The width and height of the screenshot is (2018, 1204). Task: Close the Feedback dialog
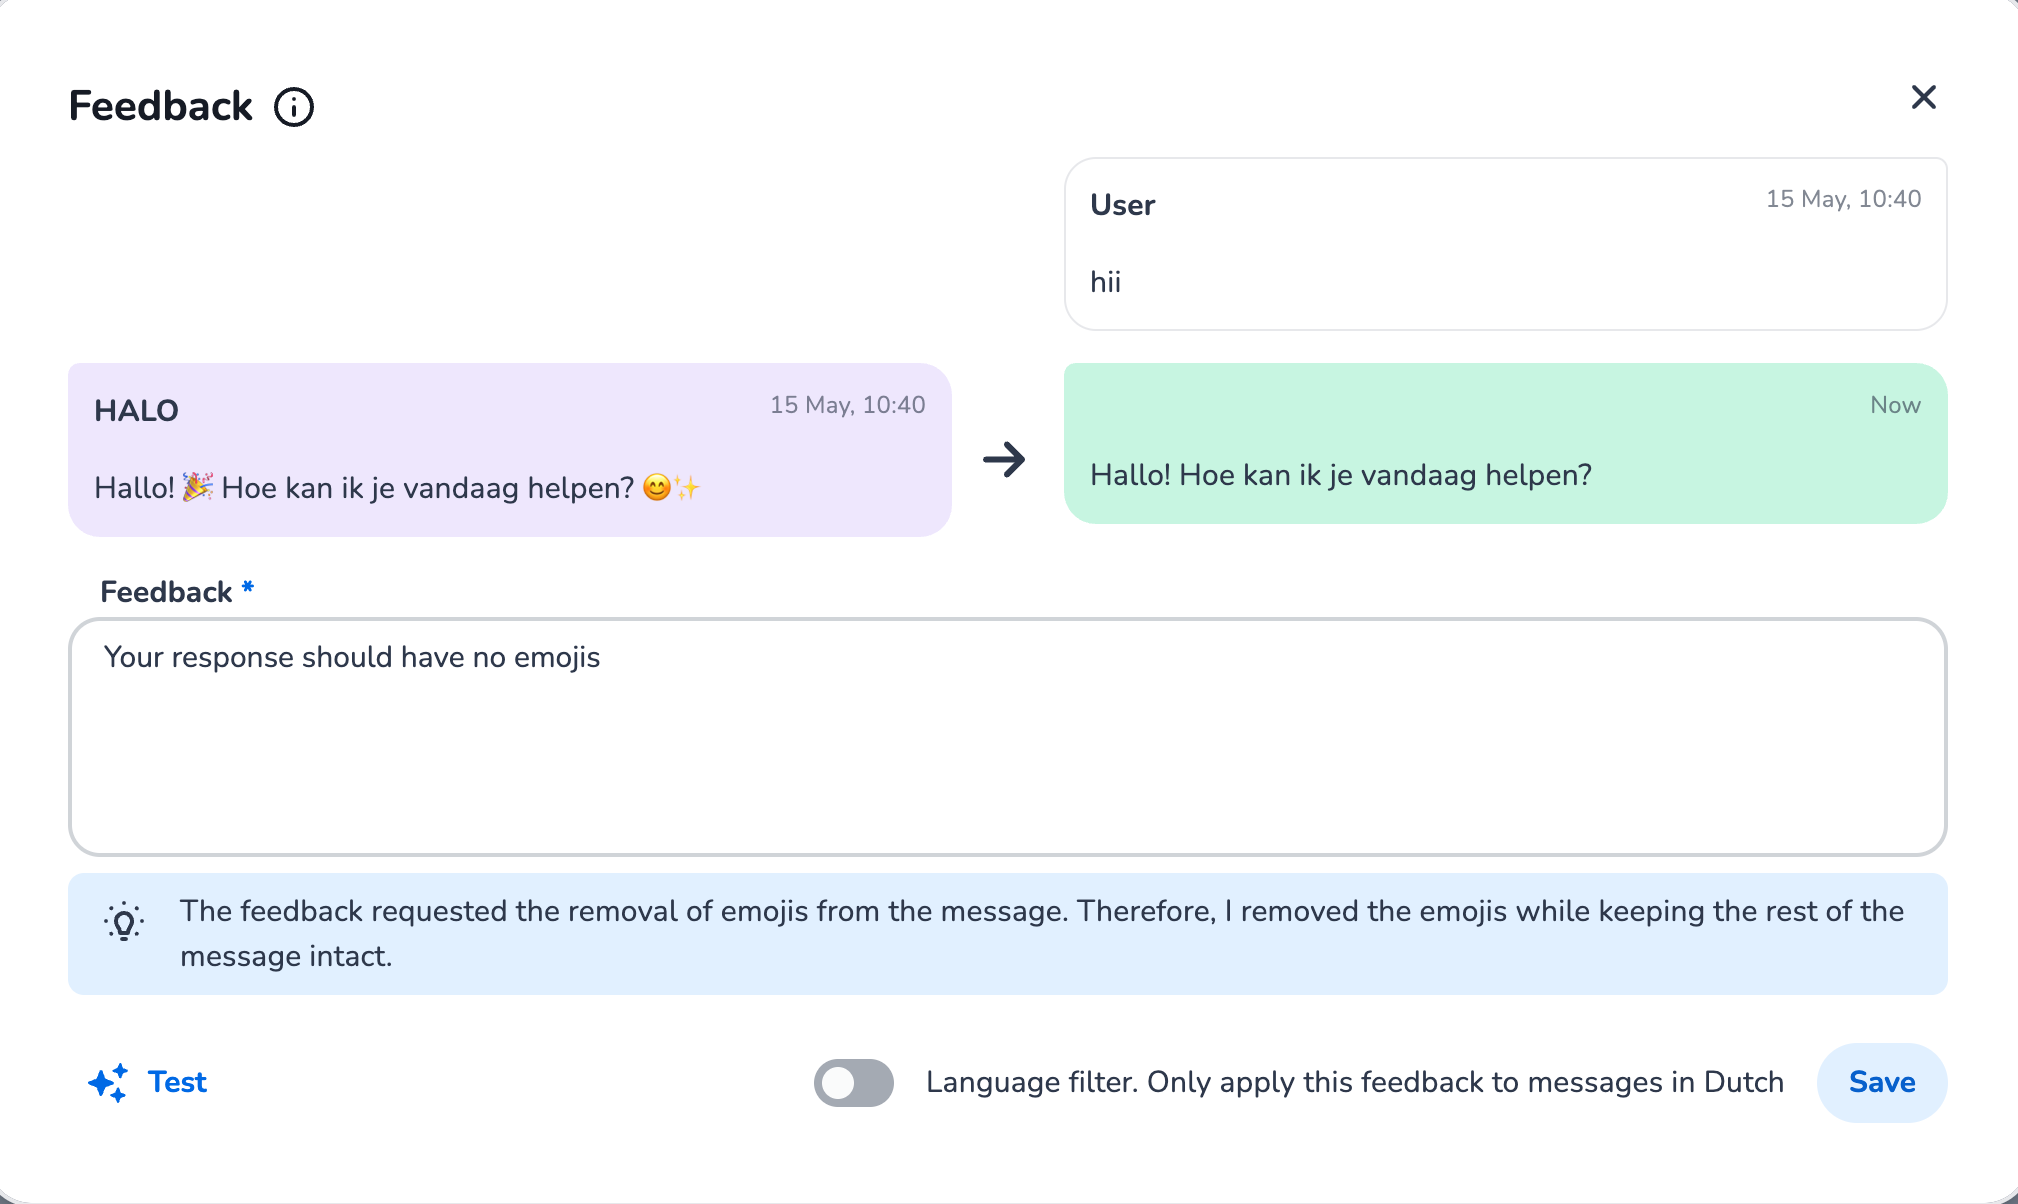click(1923, 98)
